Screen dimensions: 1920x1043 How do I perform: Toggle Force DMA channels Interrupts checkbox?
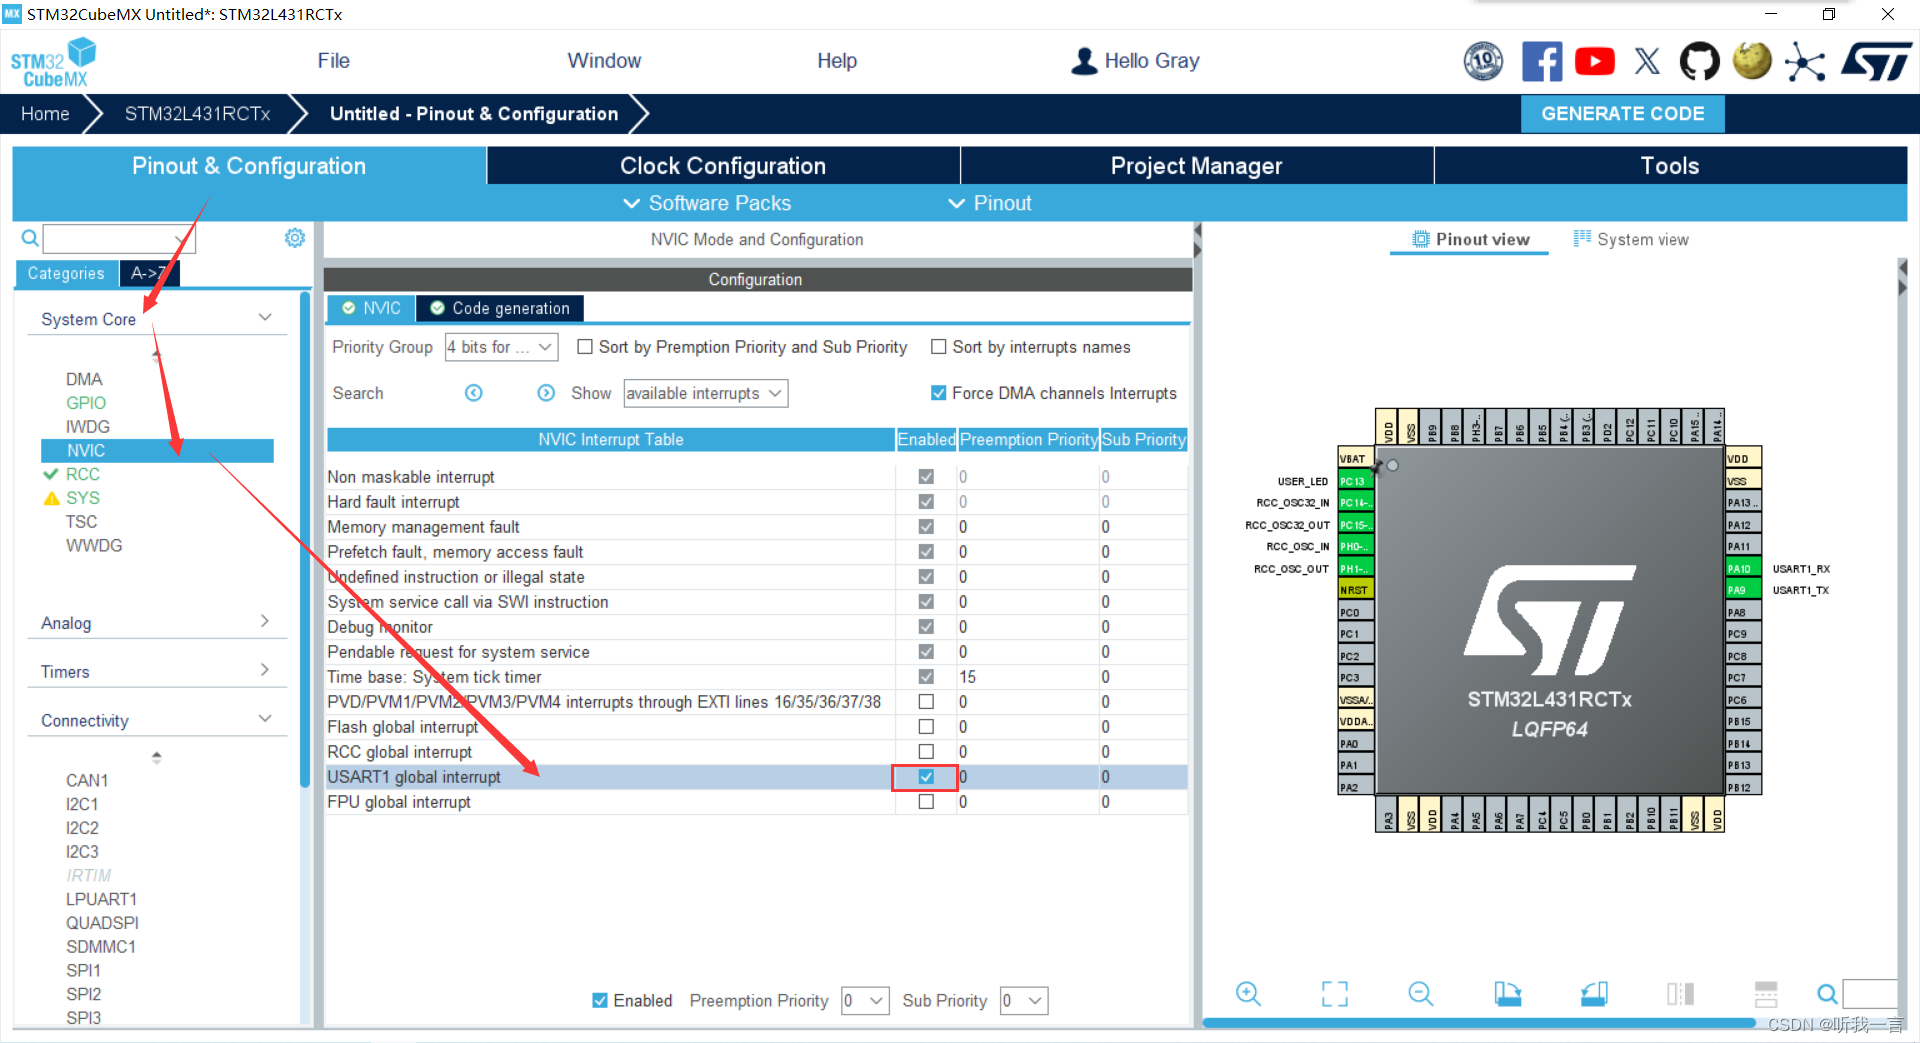938,393
